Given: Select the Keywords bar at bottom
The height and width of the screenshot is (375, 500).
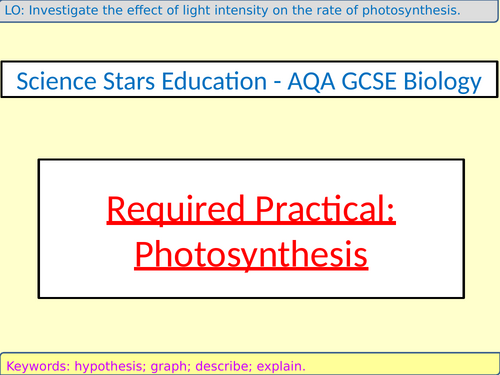Looking at the screenshot, I should [250, 364].
